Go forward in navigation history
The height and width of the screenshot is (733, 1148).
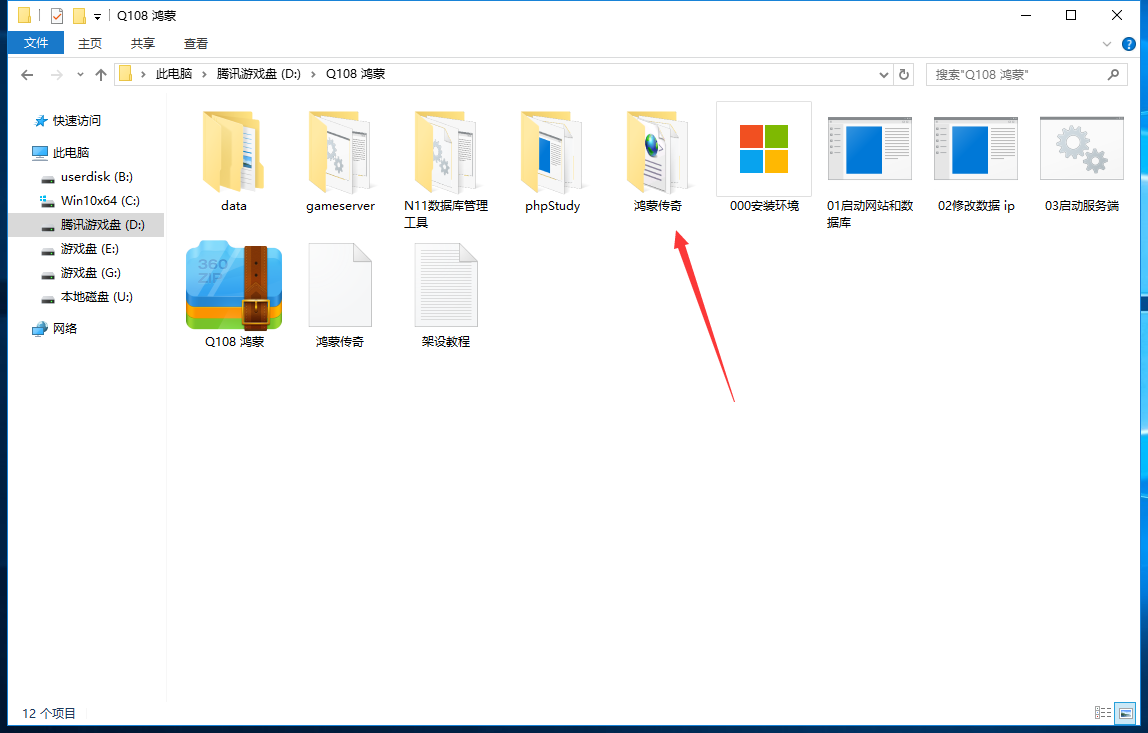pyautogui.click(x=56, y=75)
